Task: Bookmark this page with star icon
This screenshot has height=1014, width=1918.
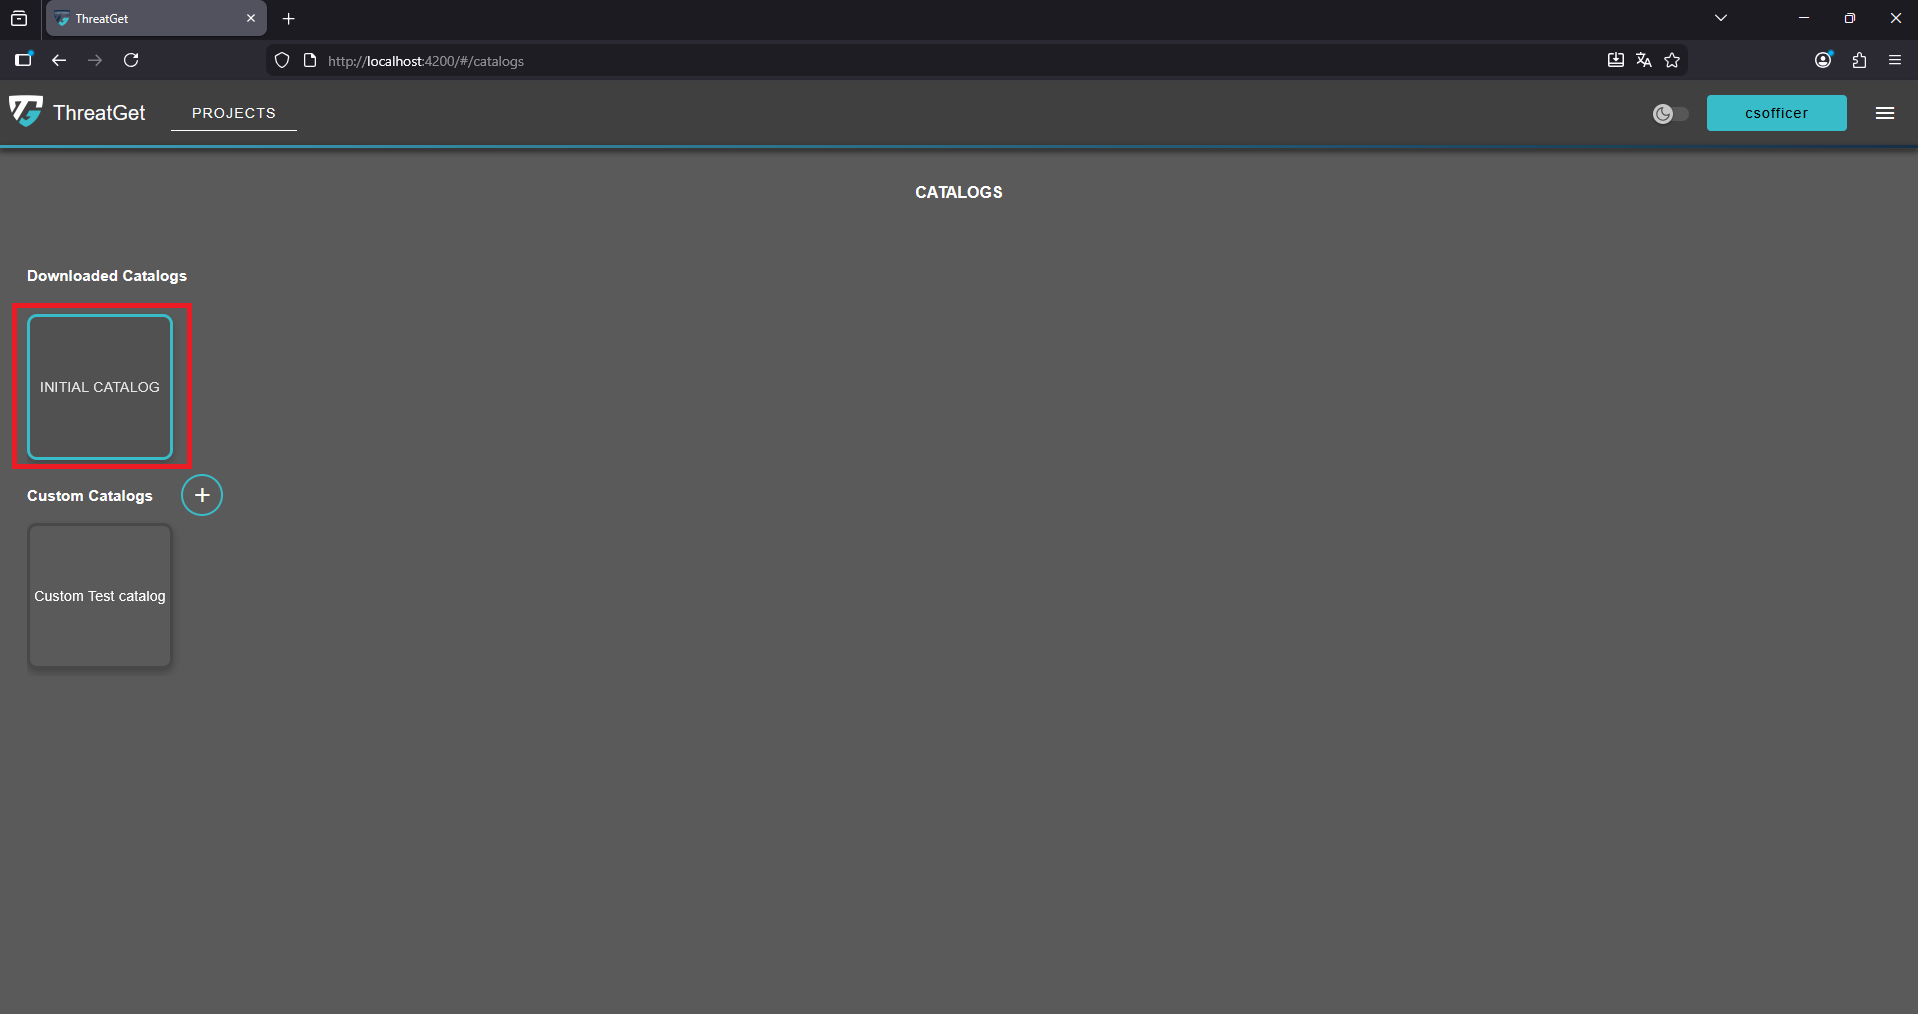Action: coord(1672,60)
